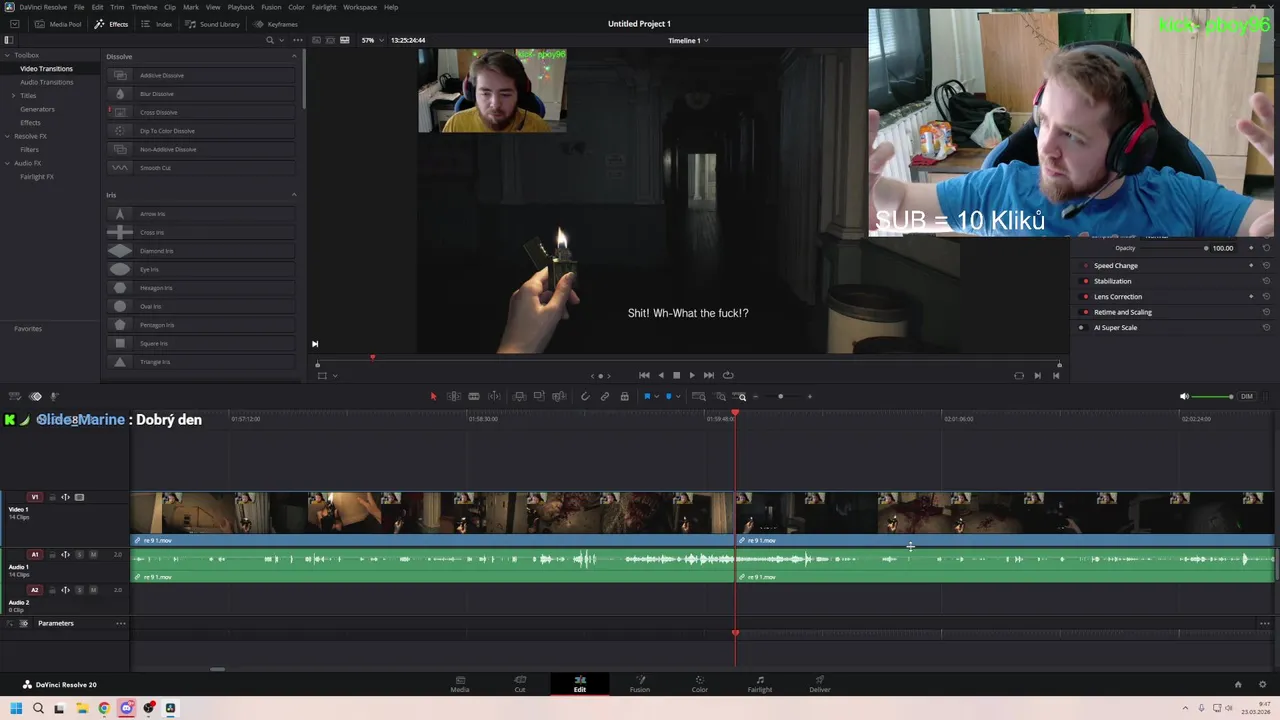Open the effects search options dropdown arrow
The width and height of the screenshot is (1280, 720).
pos(282,40)
